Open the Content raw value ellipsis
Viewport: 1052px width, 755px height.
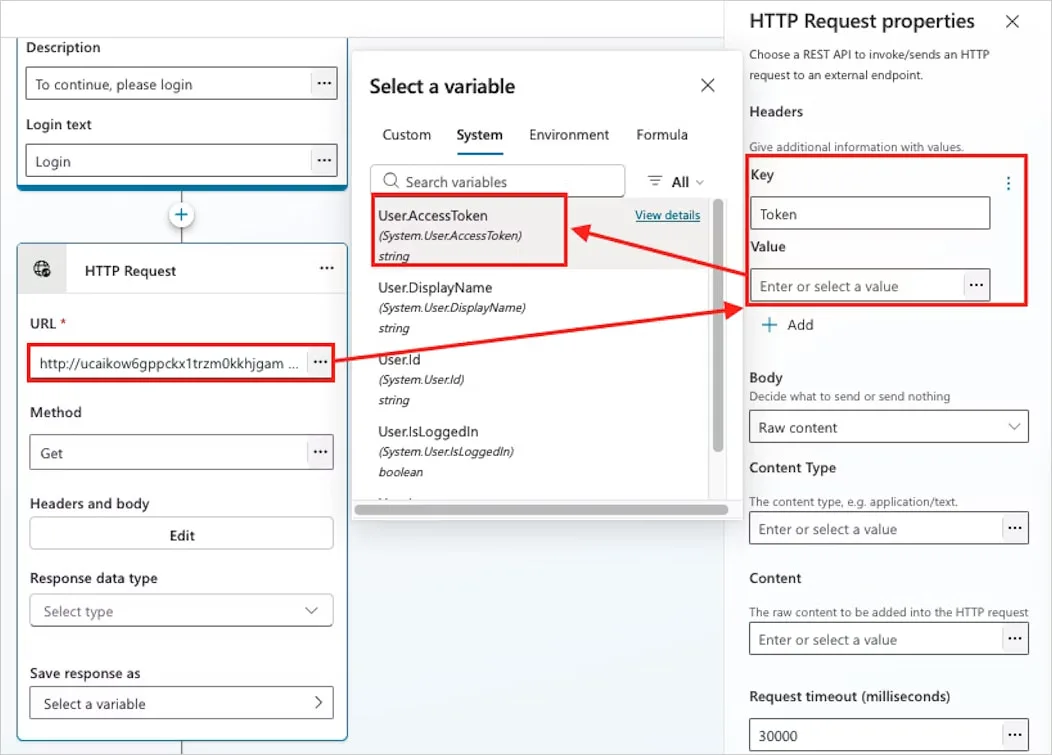click(x=1017, y=638)
